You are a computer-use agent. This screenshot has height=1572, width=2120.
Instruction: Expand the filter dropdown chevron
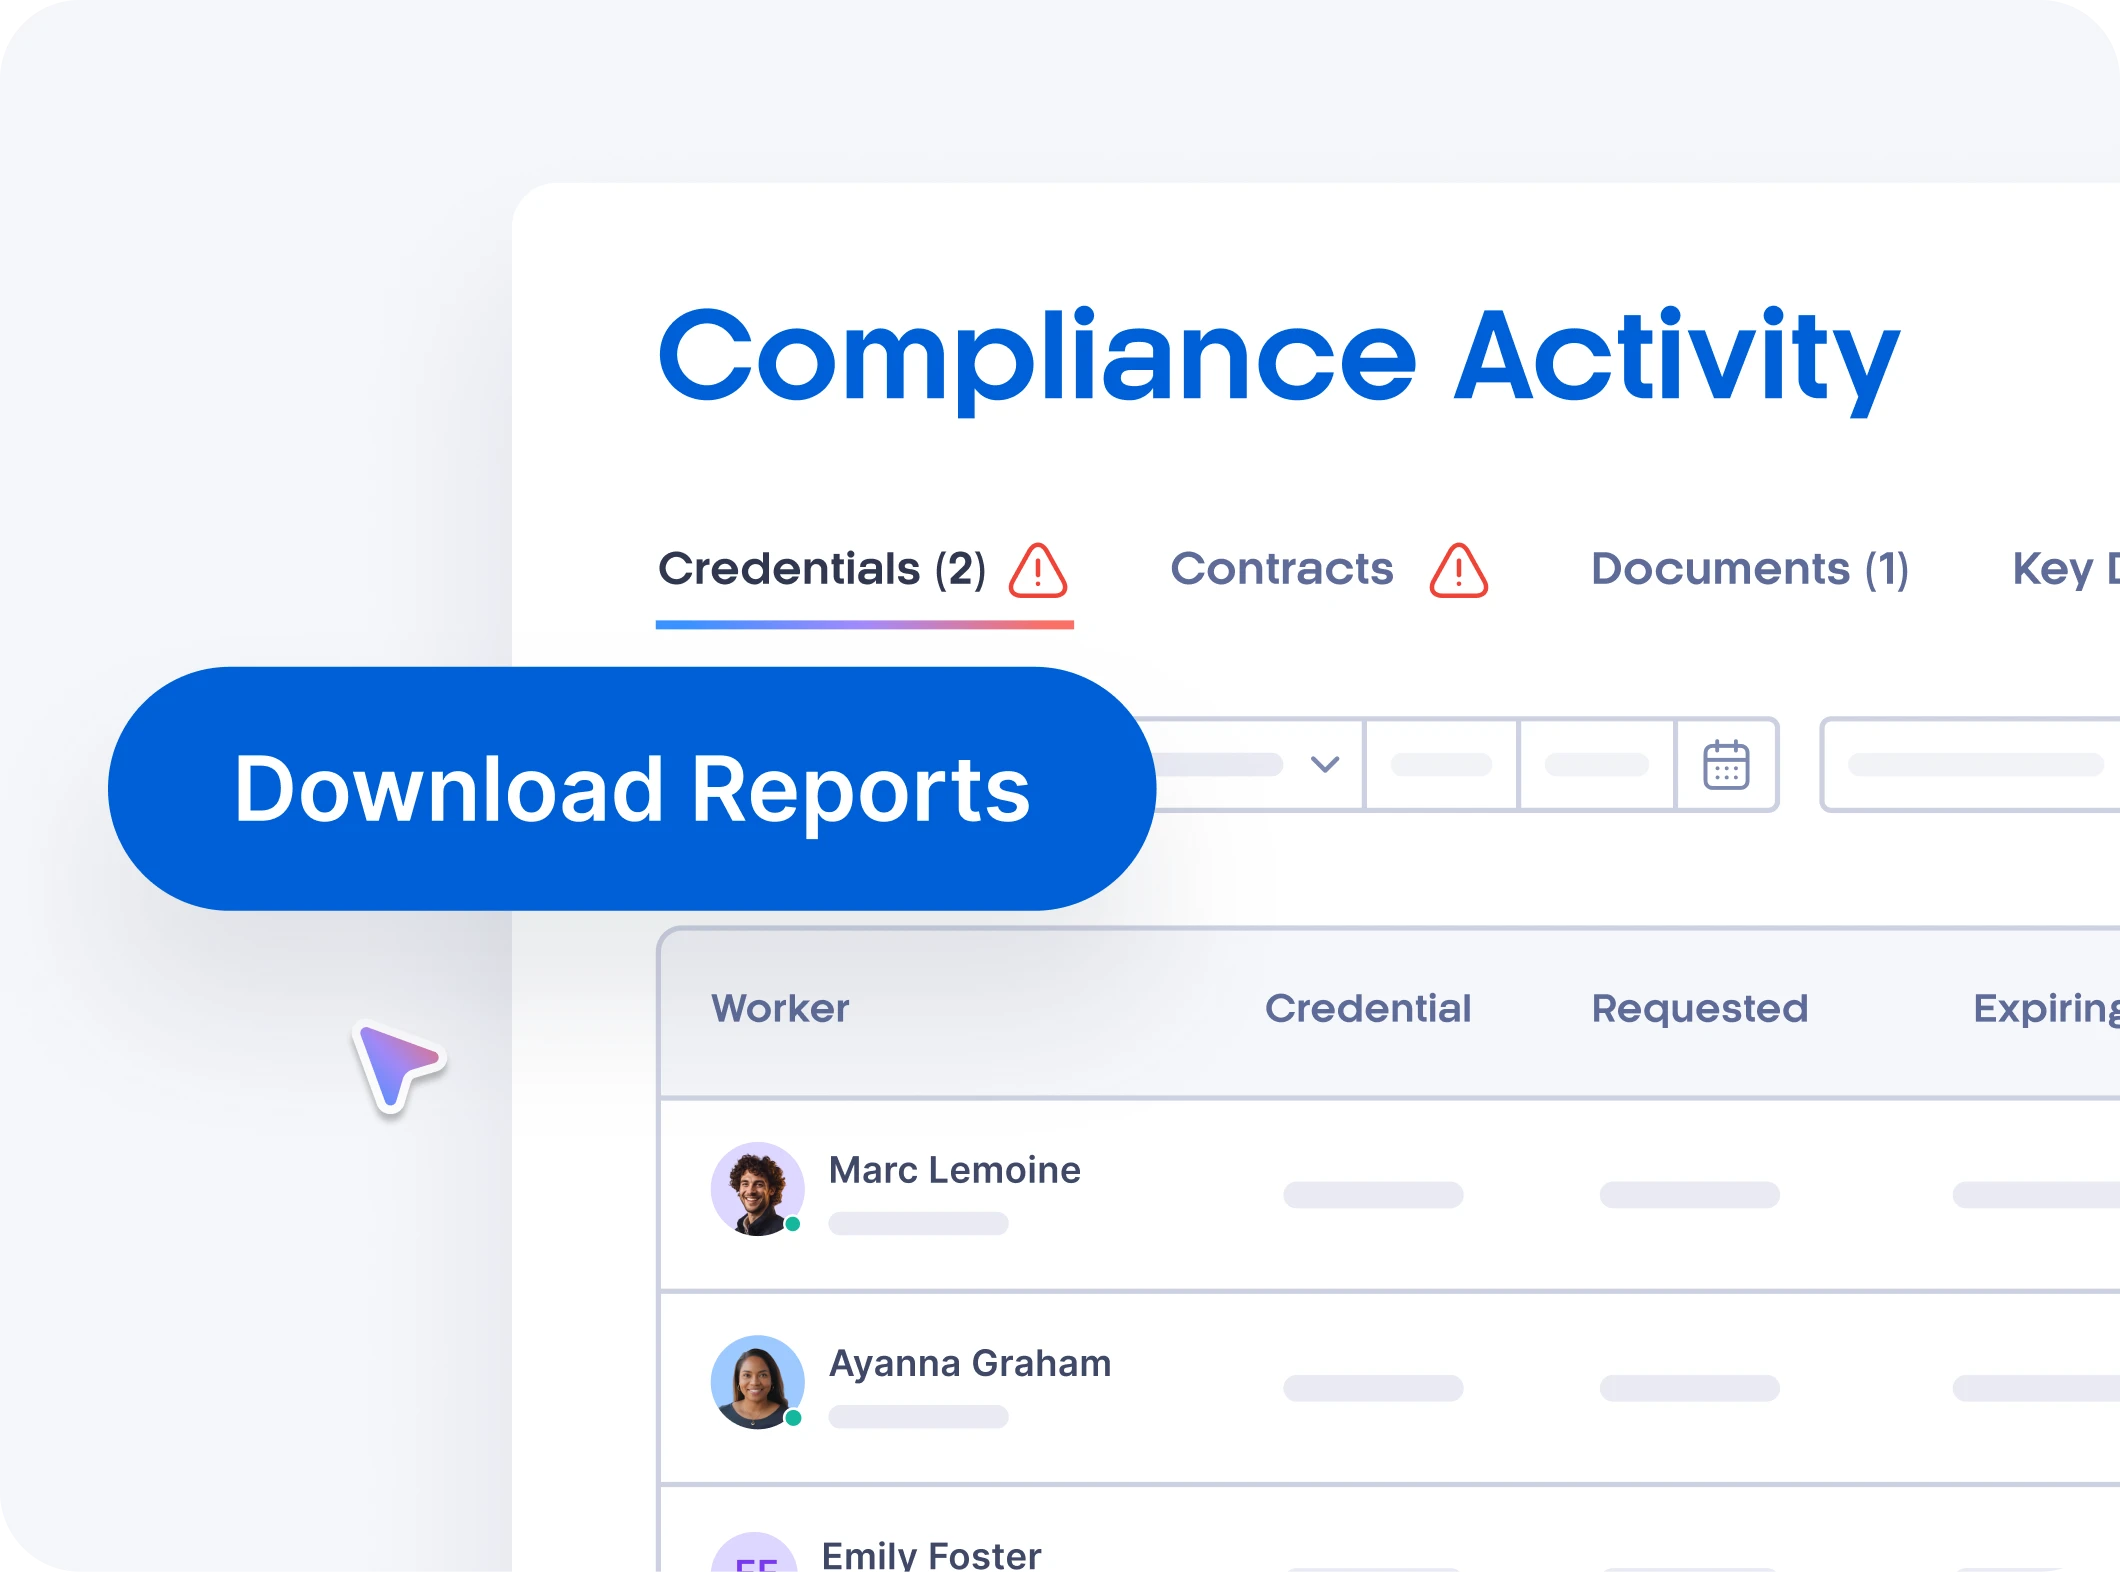[1326, 765]
